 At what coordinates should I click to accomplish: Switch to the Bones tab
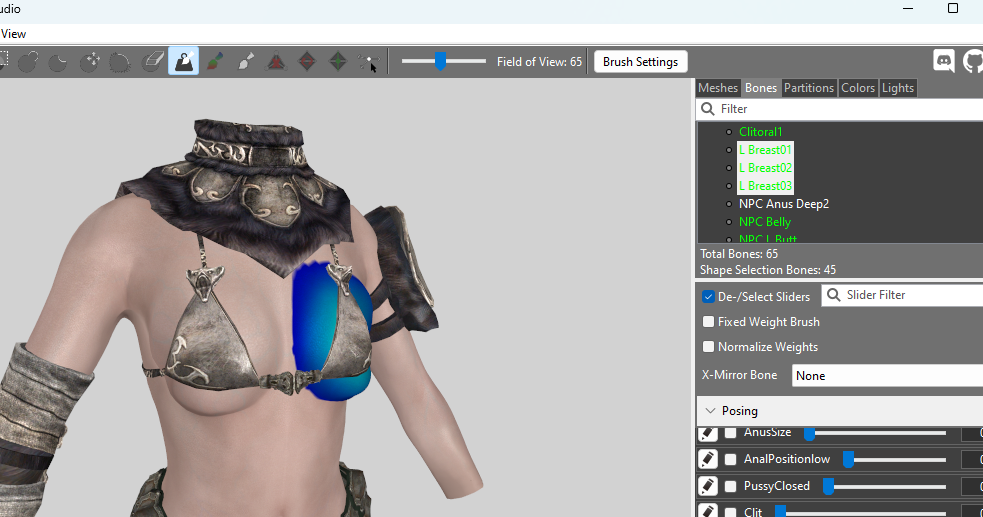pyautogui.click(x=761, y=88)
